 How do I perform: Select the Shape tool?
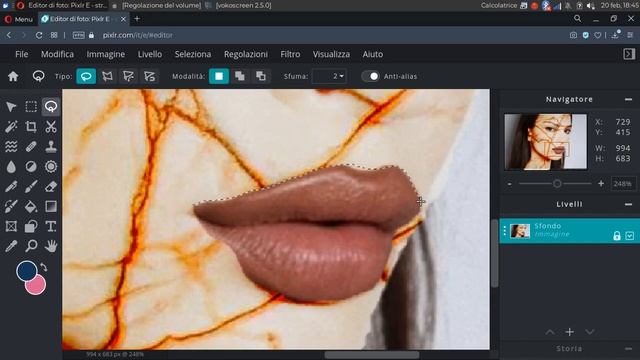point(31,226)
